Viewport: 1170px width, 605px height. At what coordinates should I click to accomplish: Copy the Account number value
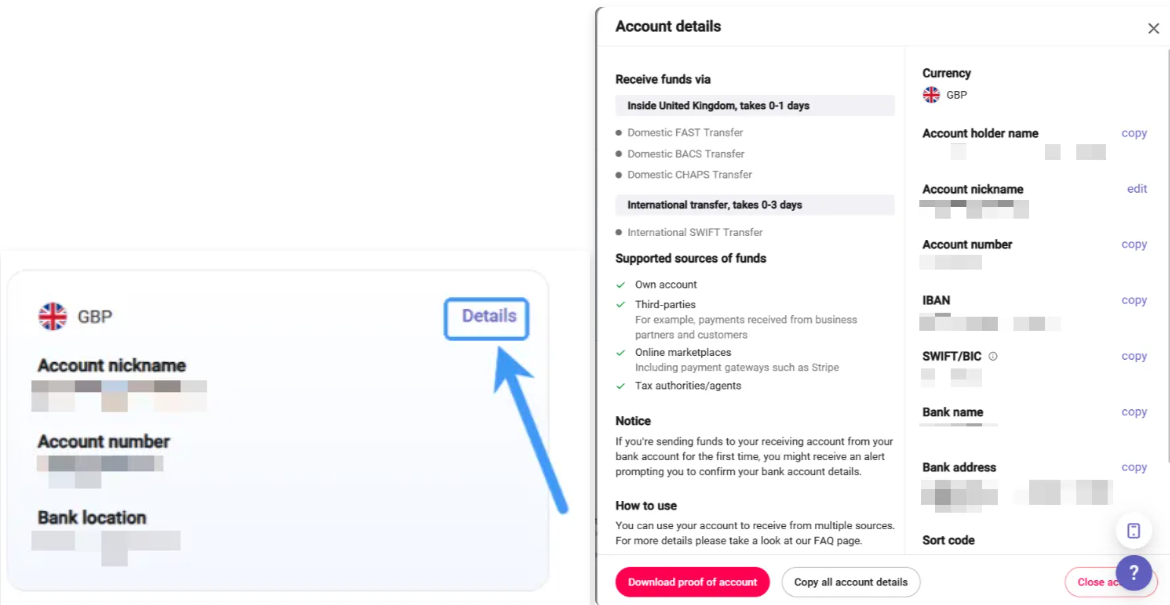pyautogui.click(x=1134, y=244)
